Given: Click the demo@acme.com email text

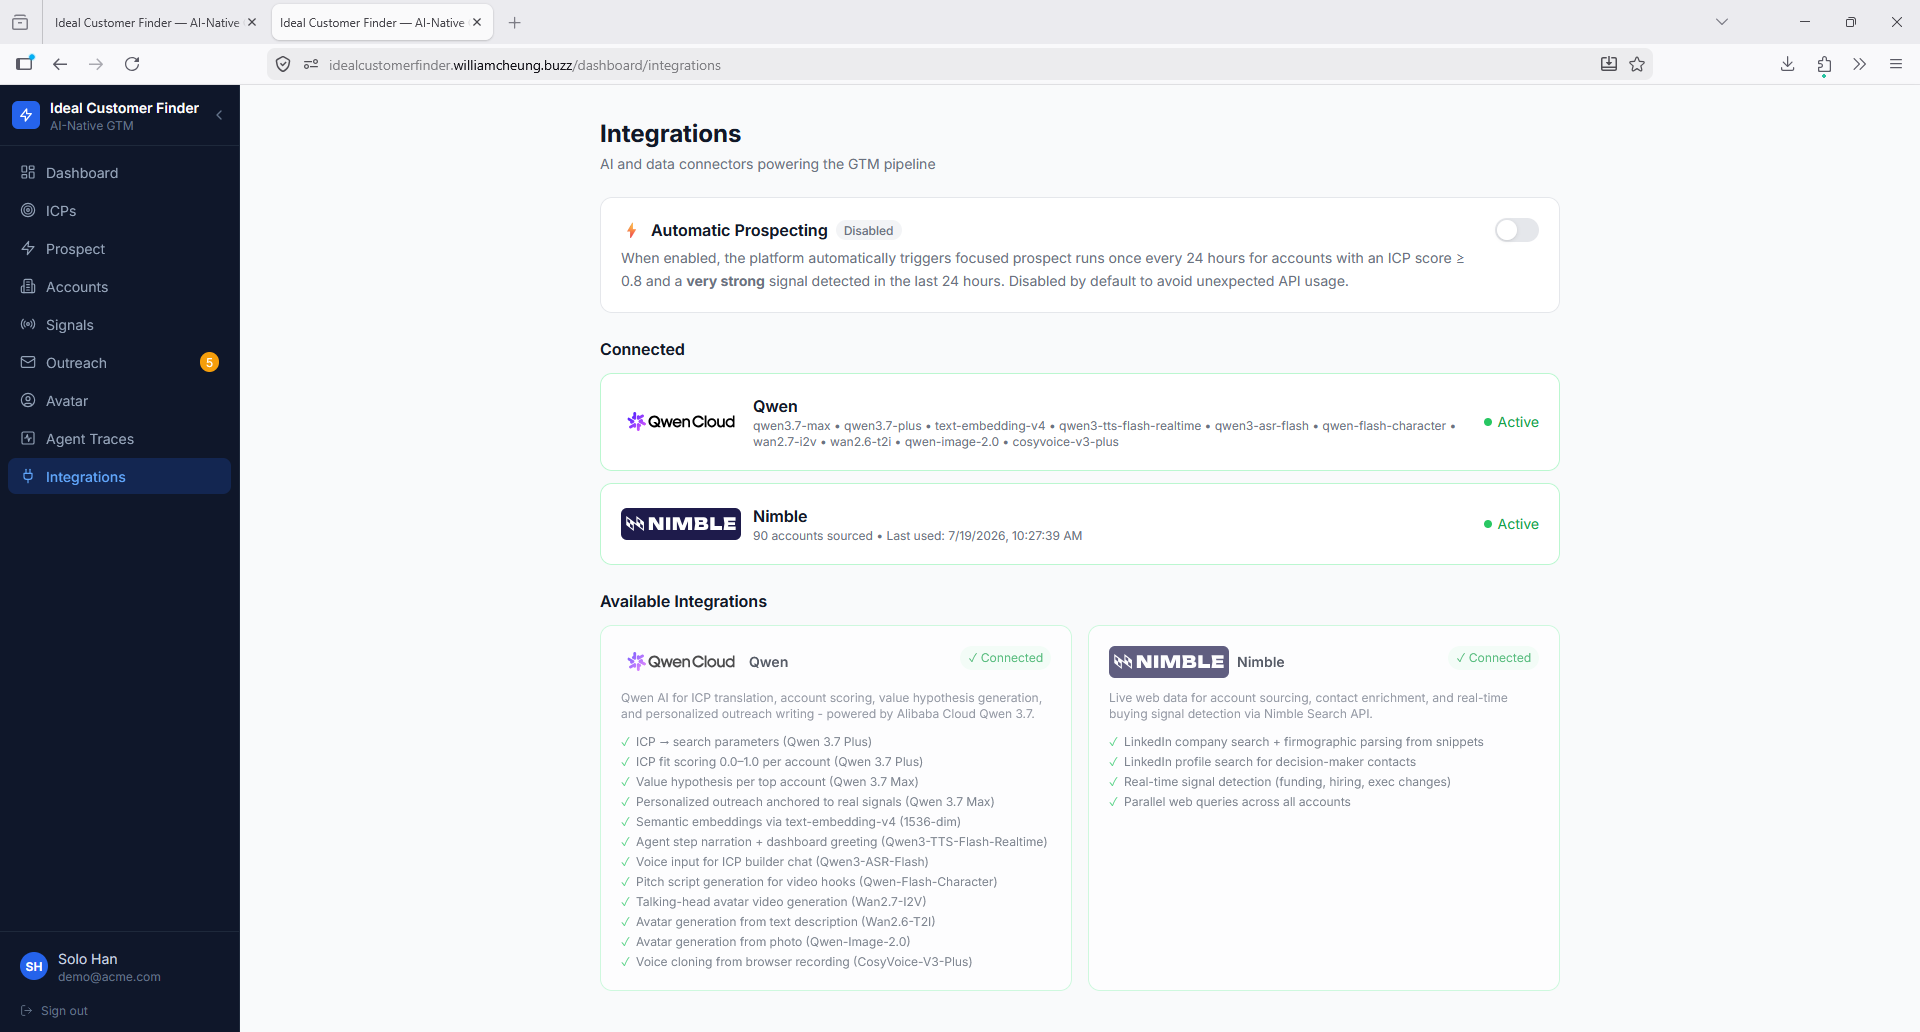Looking at the screenshot, I should tap(109, 977).
